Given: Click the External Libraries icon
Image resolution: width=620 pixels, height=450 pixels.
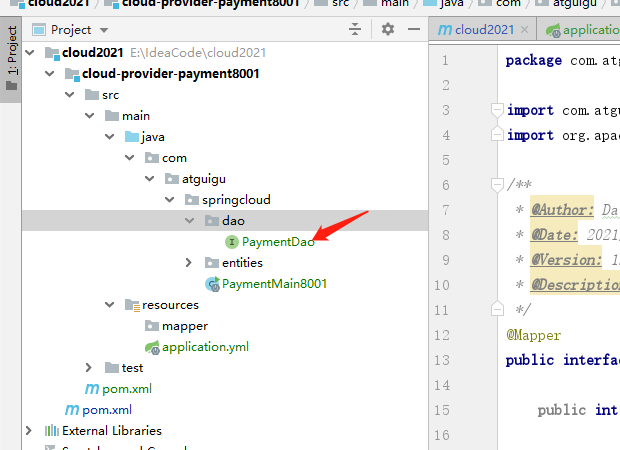Looking at the screenshot, I should click(x=52, y=431).
